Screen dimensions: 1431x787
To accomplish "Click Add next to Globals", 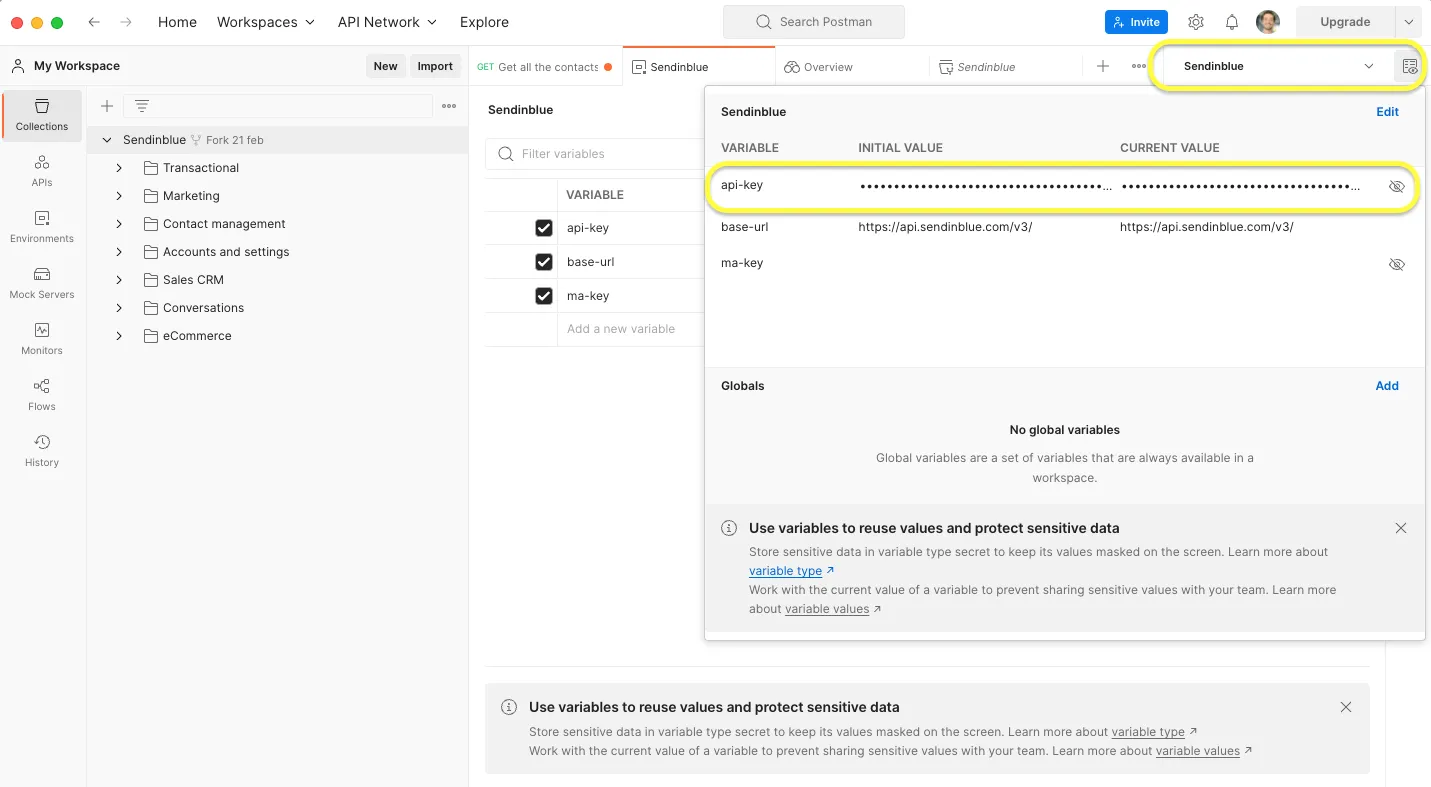I will (1387, 386).
